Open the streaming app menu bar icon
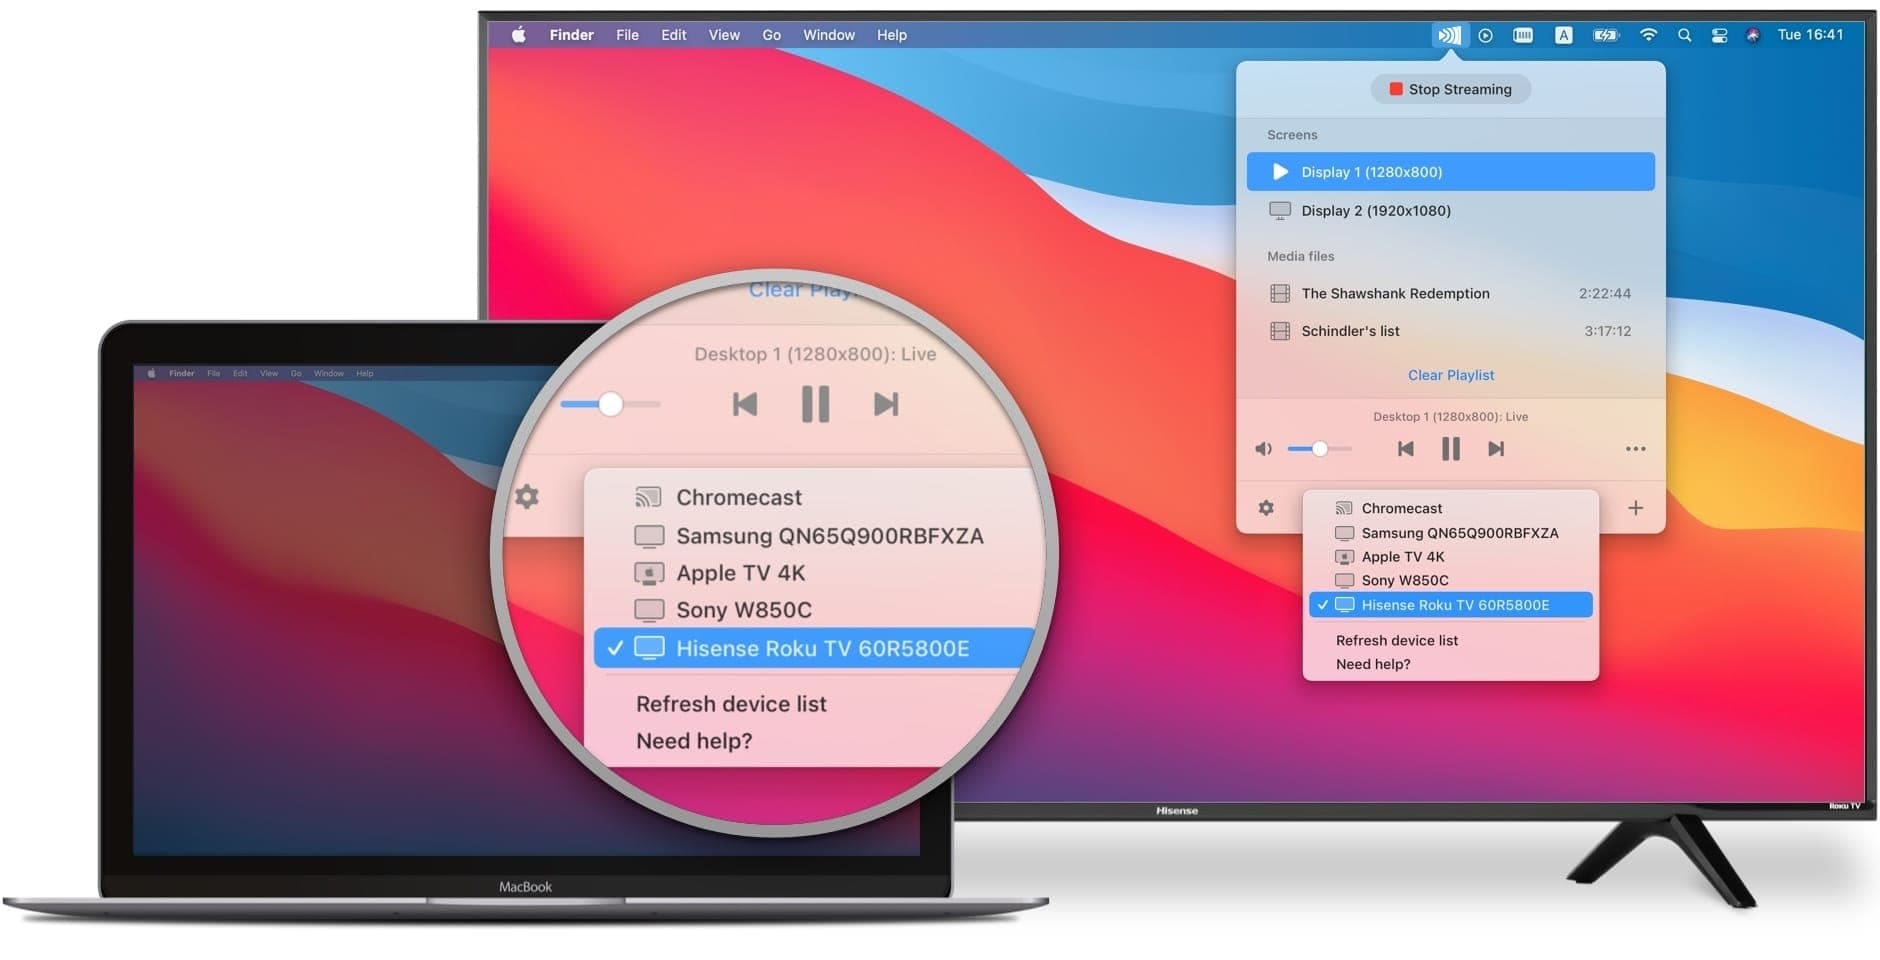Screen dimensions: 1880x960 (x=1449, y=35)
